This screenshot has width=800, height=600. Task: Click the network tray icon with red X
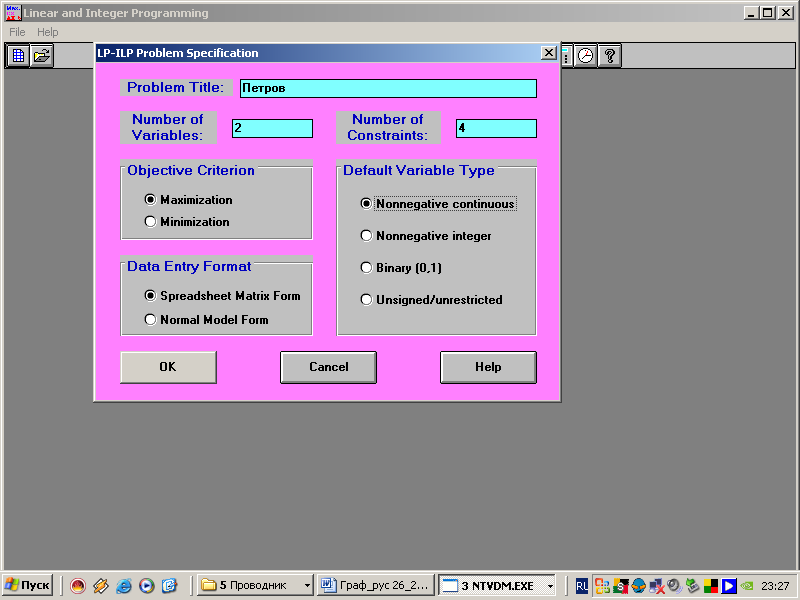tap(657, 586)
